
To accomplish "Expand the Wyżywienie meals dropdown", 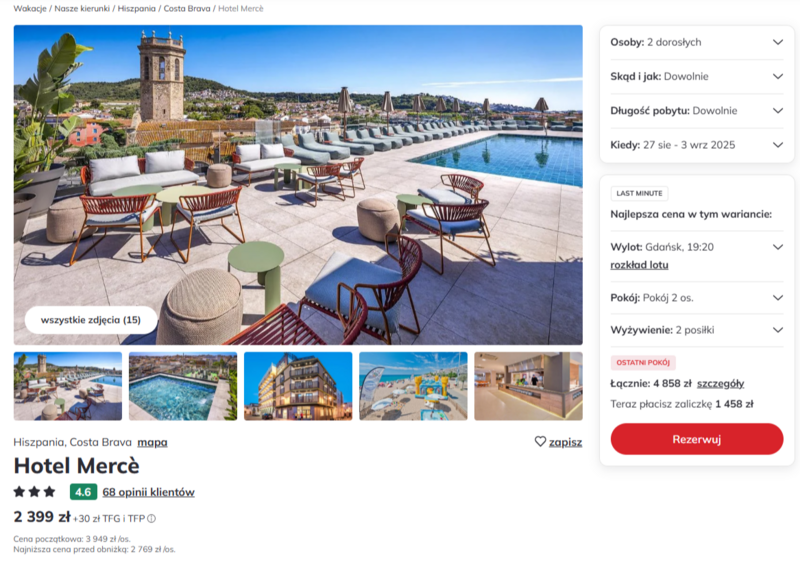I will (697, 330).
